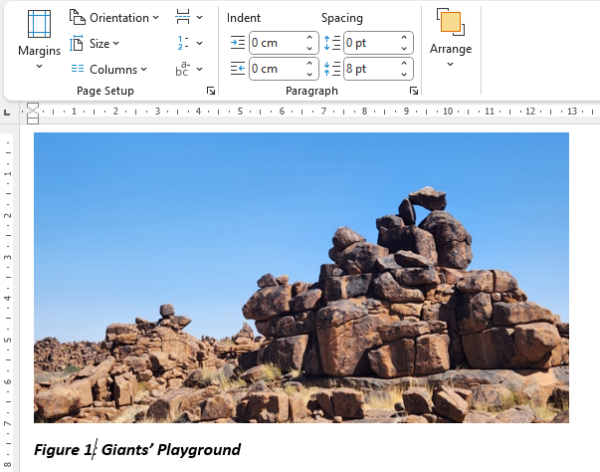
Task: Click the Spacing After 8 pt field
Action: tap(369, 69)
